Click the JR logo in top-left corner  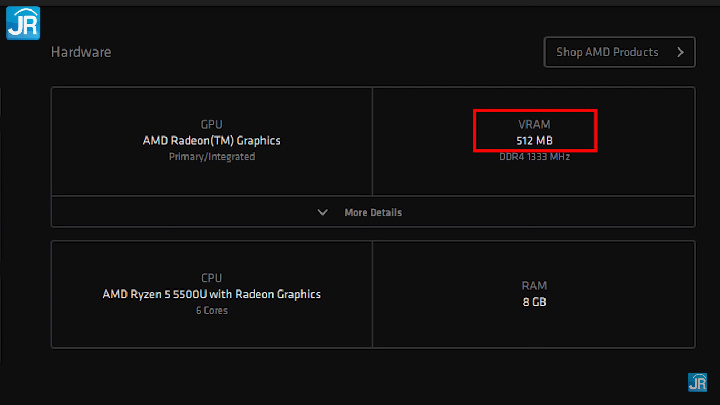(x=22, y=22)
